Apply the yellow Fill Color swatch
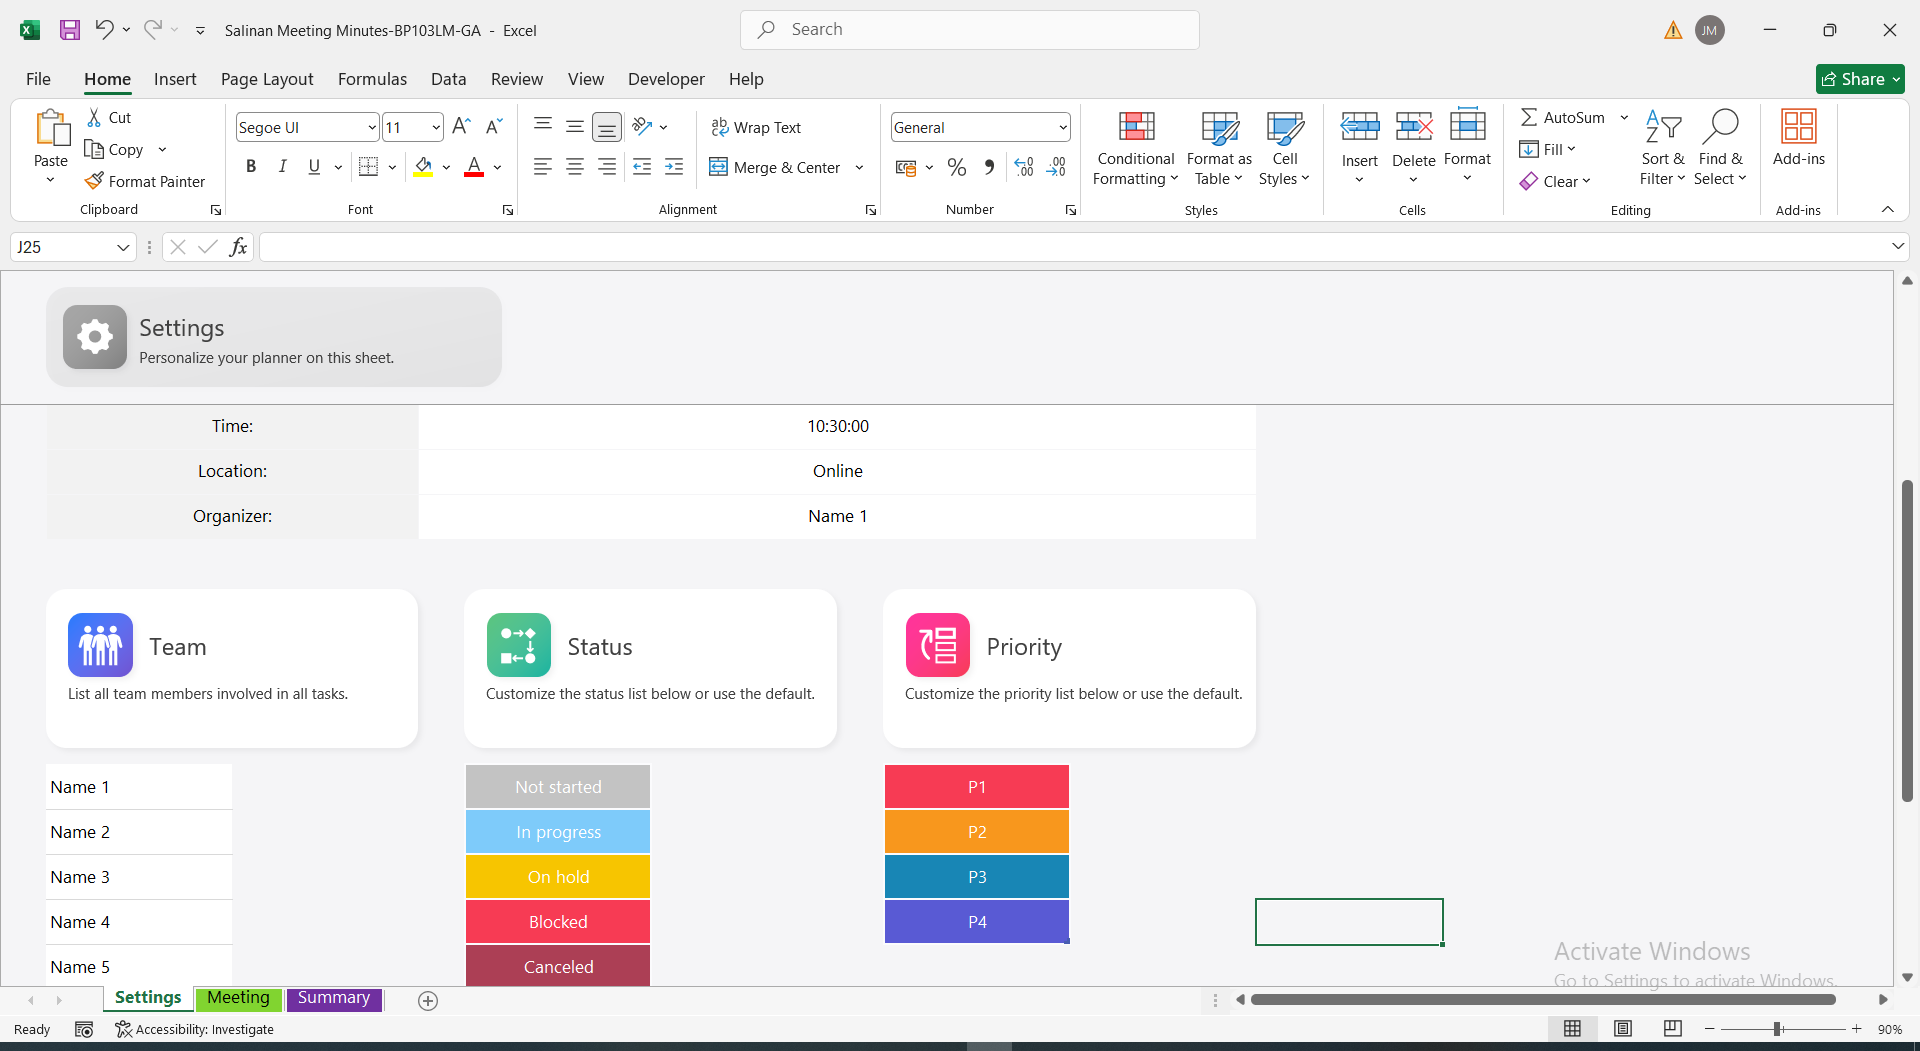The width and height of the screenshot is (1920, 1051). [x=424, y=167]
